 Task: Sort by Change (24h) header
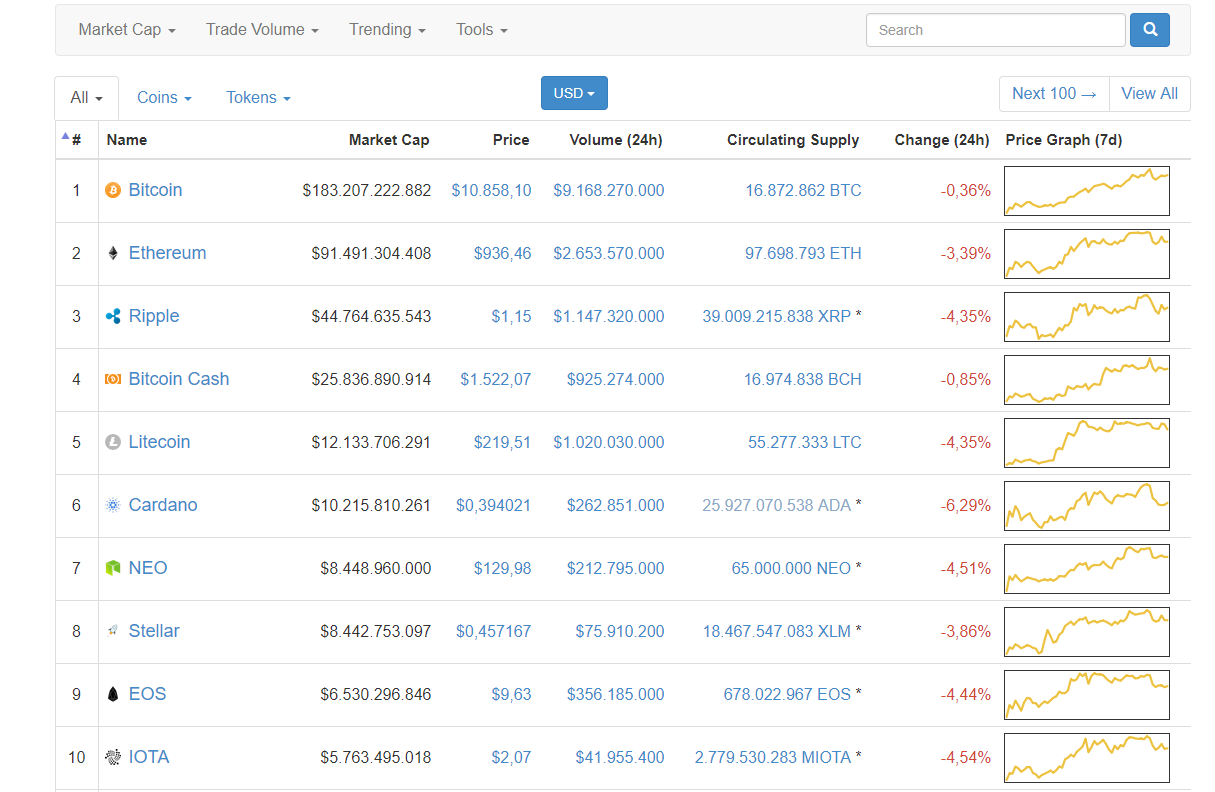[942, 140]
